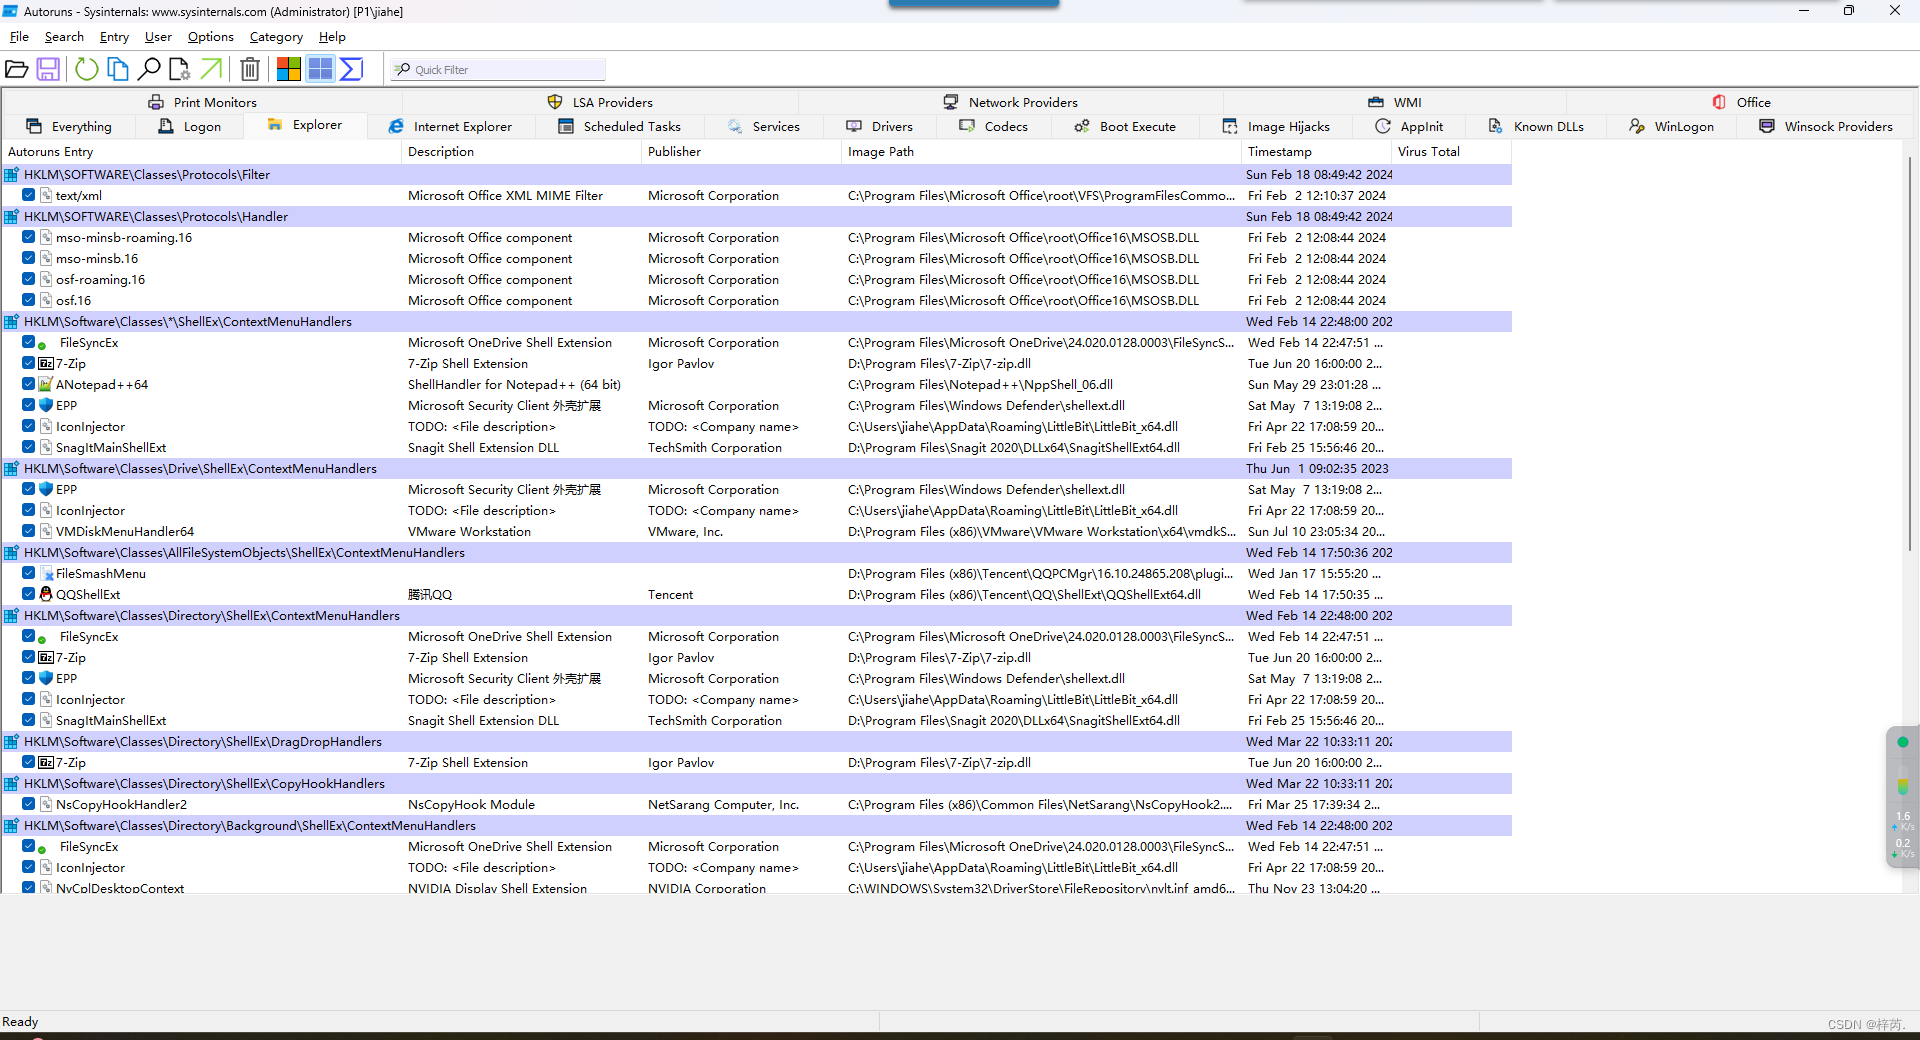Open the Category menu
Viewport: 1920px width, 1040px height.
coord(276,37)
